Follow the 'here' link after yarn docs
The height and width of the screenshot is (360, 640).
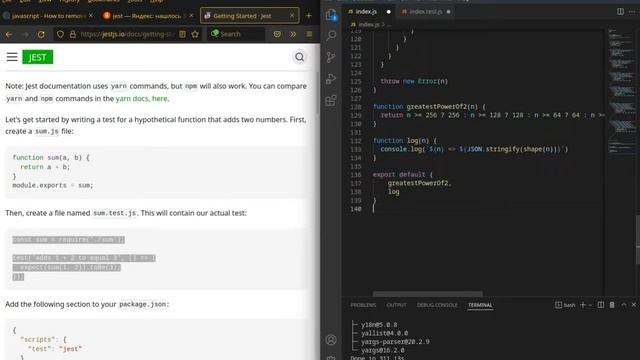(160, 99)
